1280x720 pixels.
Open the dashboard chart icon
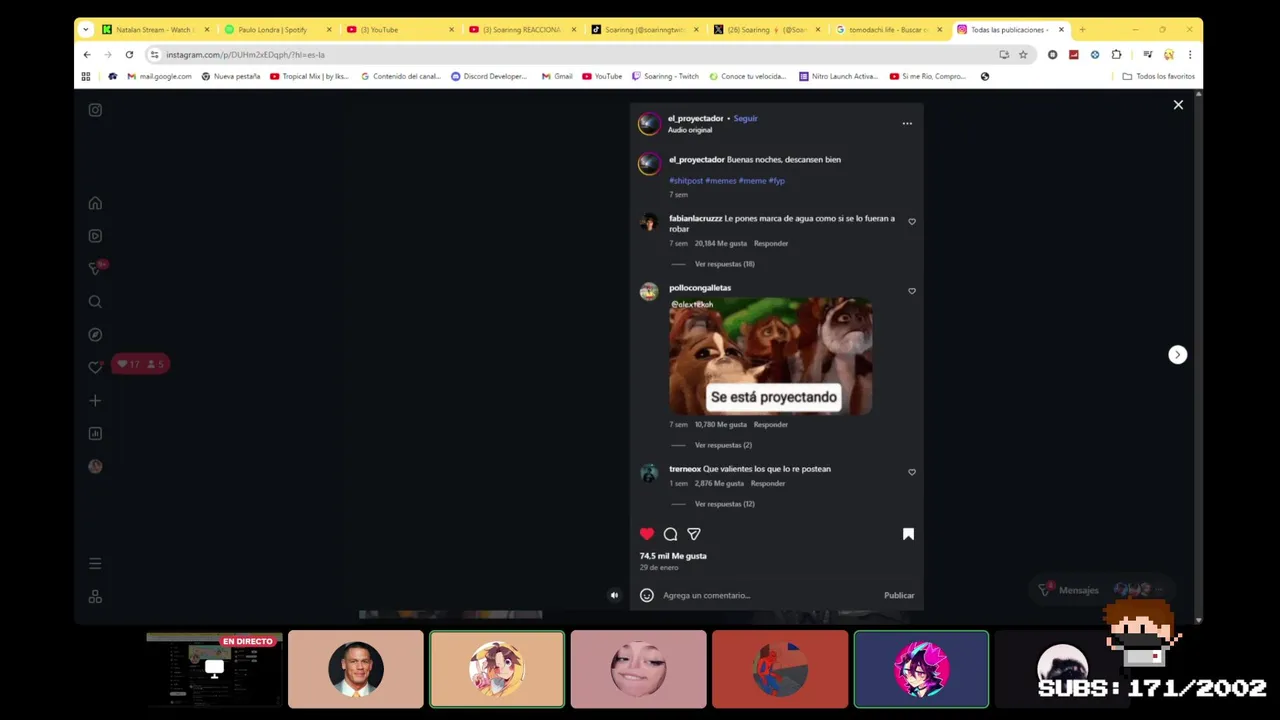(95, 433)
